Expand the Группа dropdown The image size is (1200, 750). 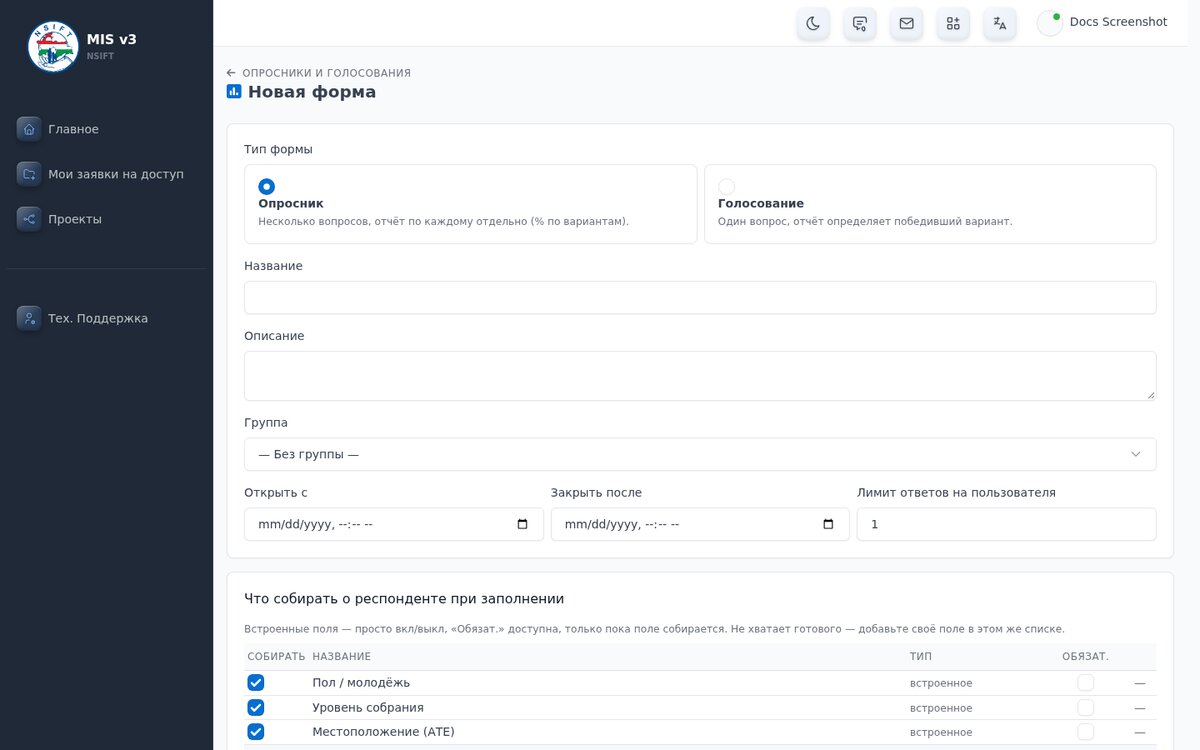click(700, 454)
